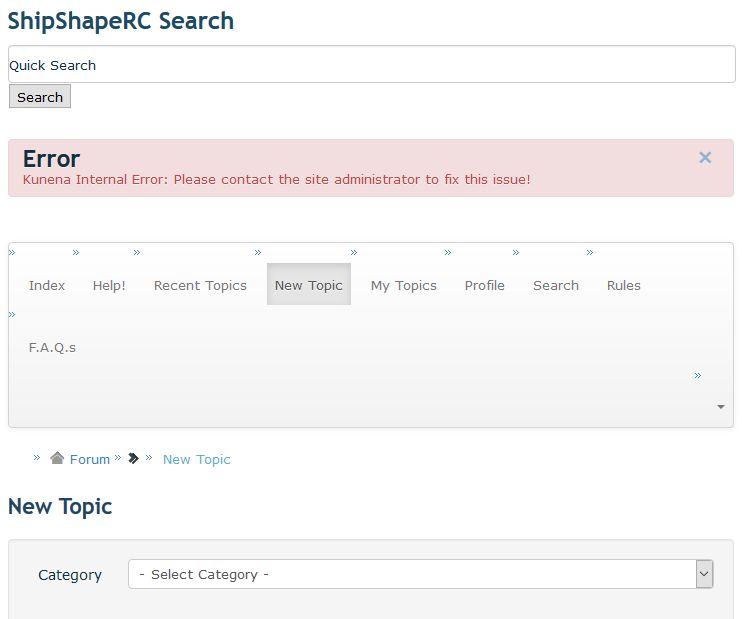Focus the Quick Search input field

tap(372, 64)
